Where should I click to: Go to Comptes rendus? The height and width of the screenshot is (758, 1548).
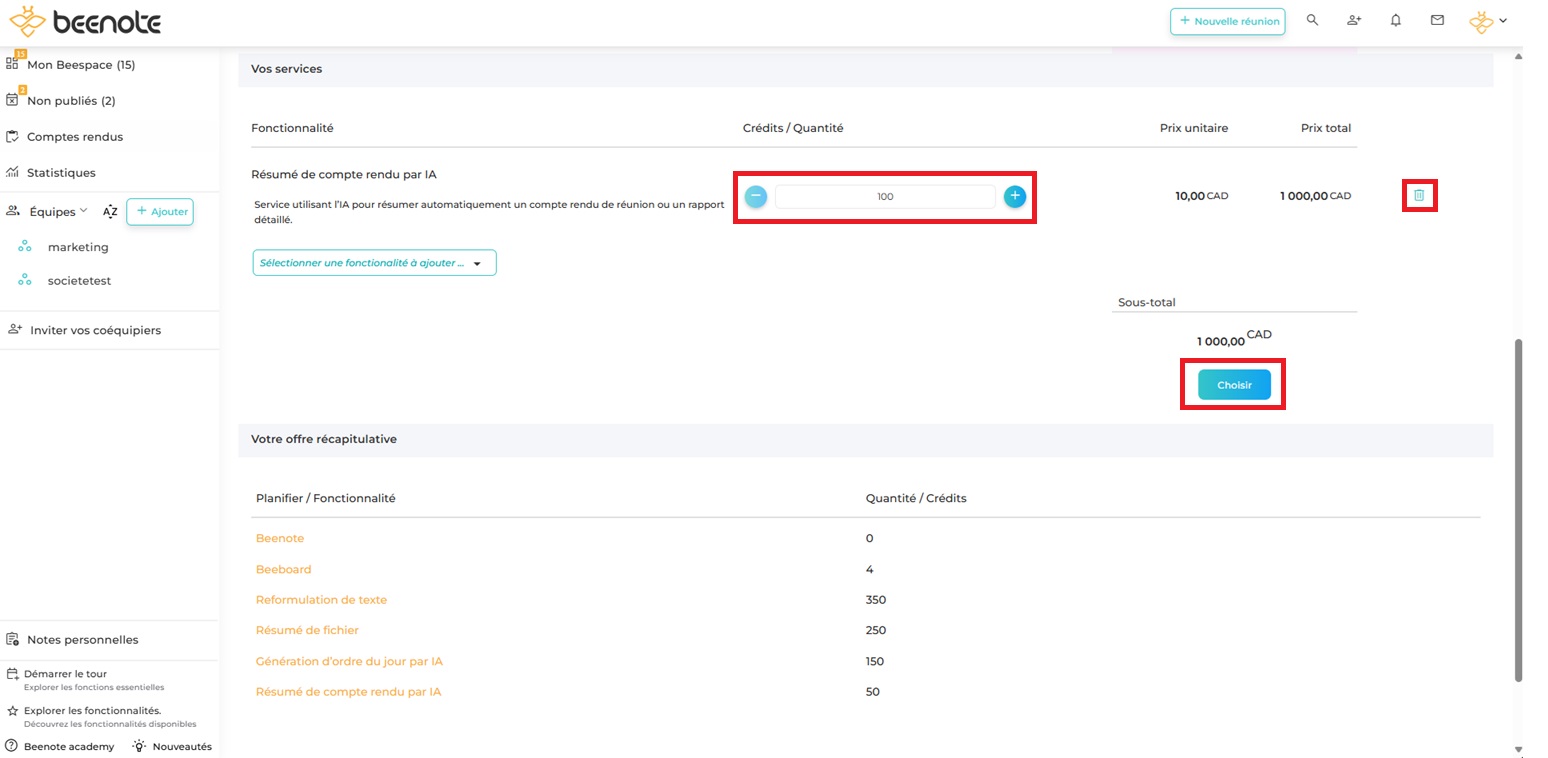point(74,137)
